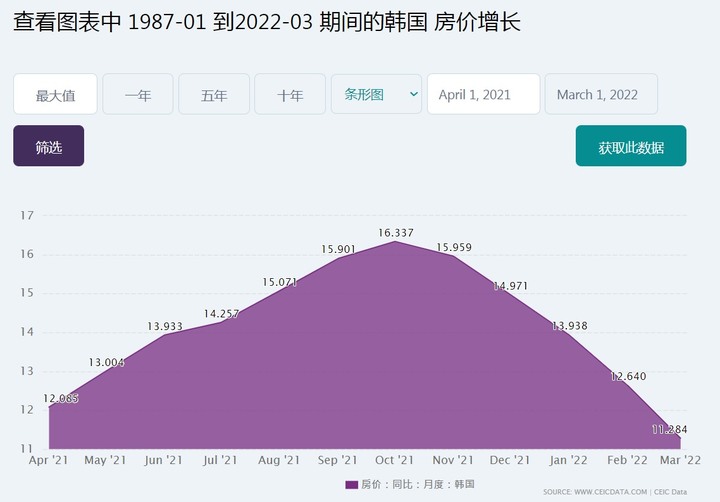The image size is (720, 502).
Task: Click the data label 14.971
Action: click(511, 286)
